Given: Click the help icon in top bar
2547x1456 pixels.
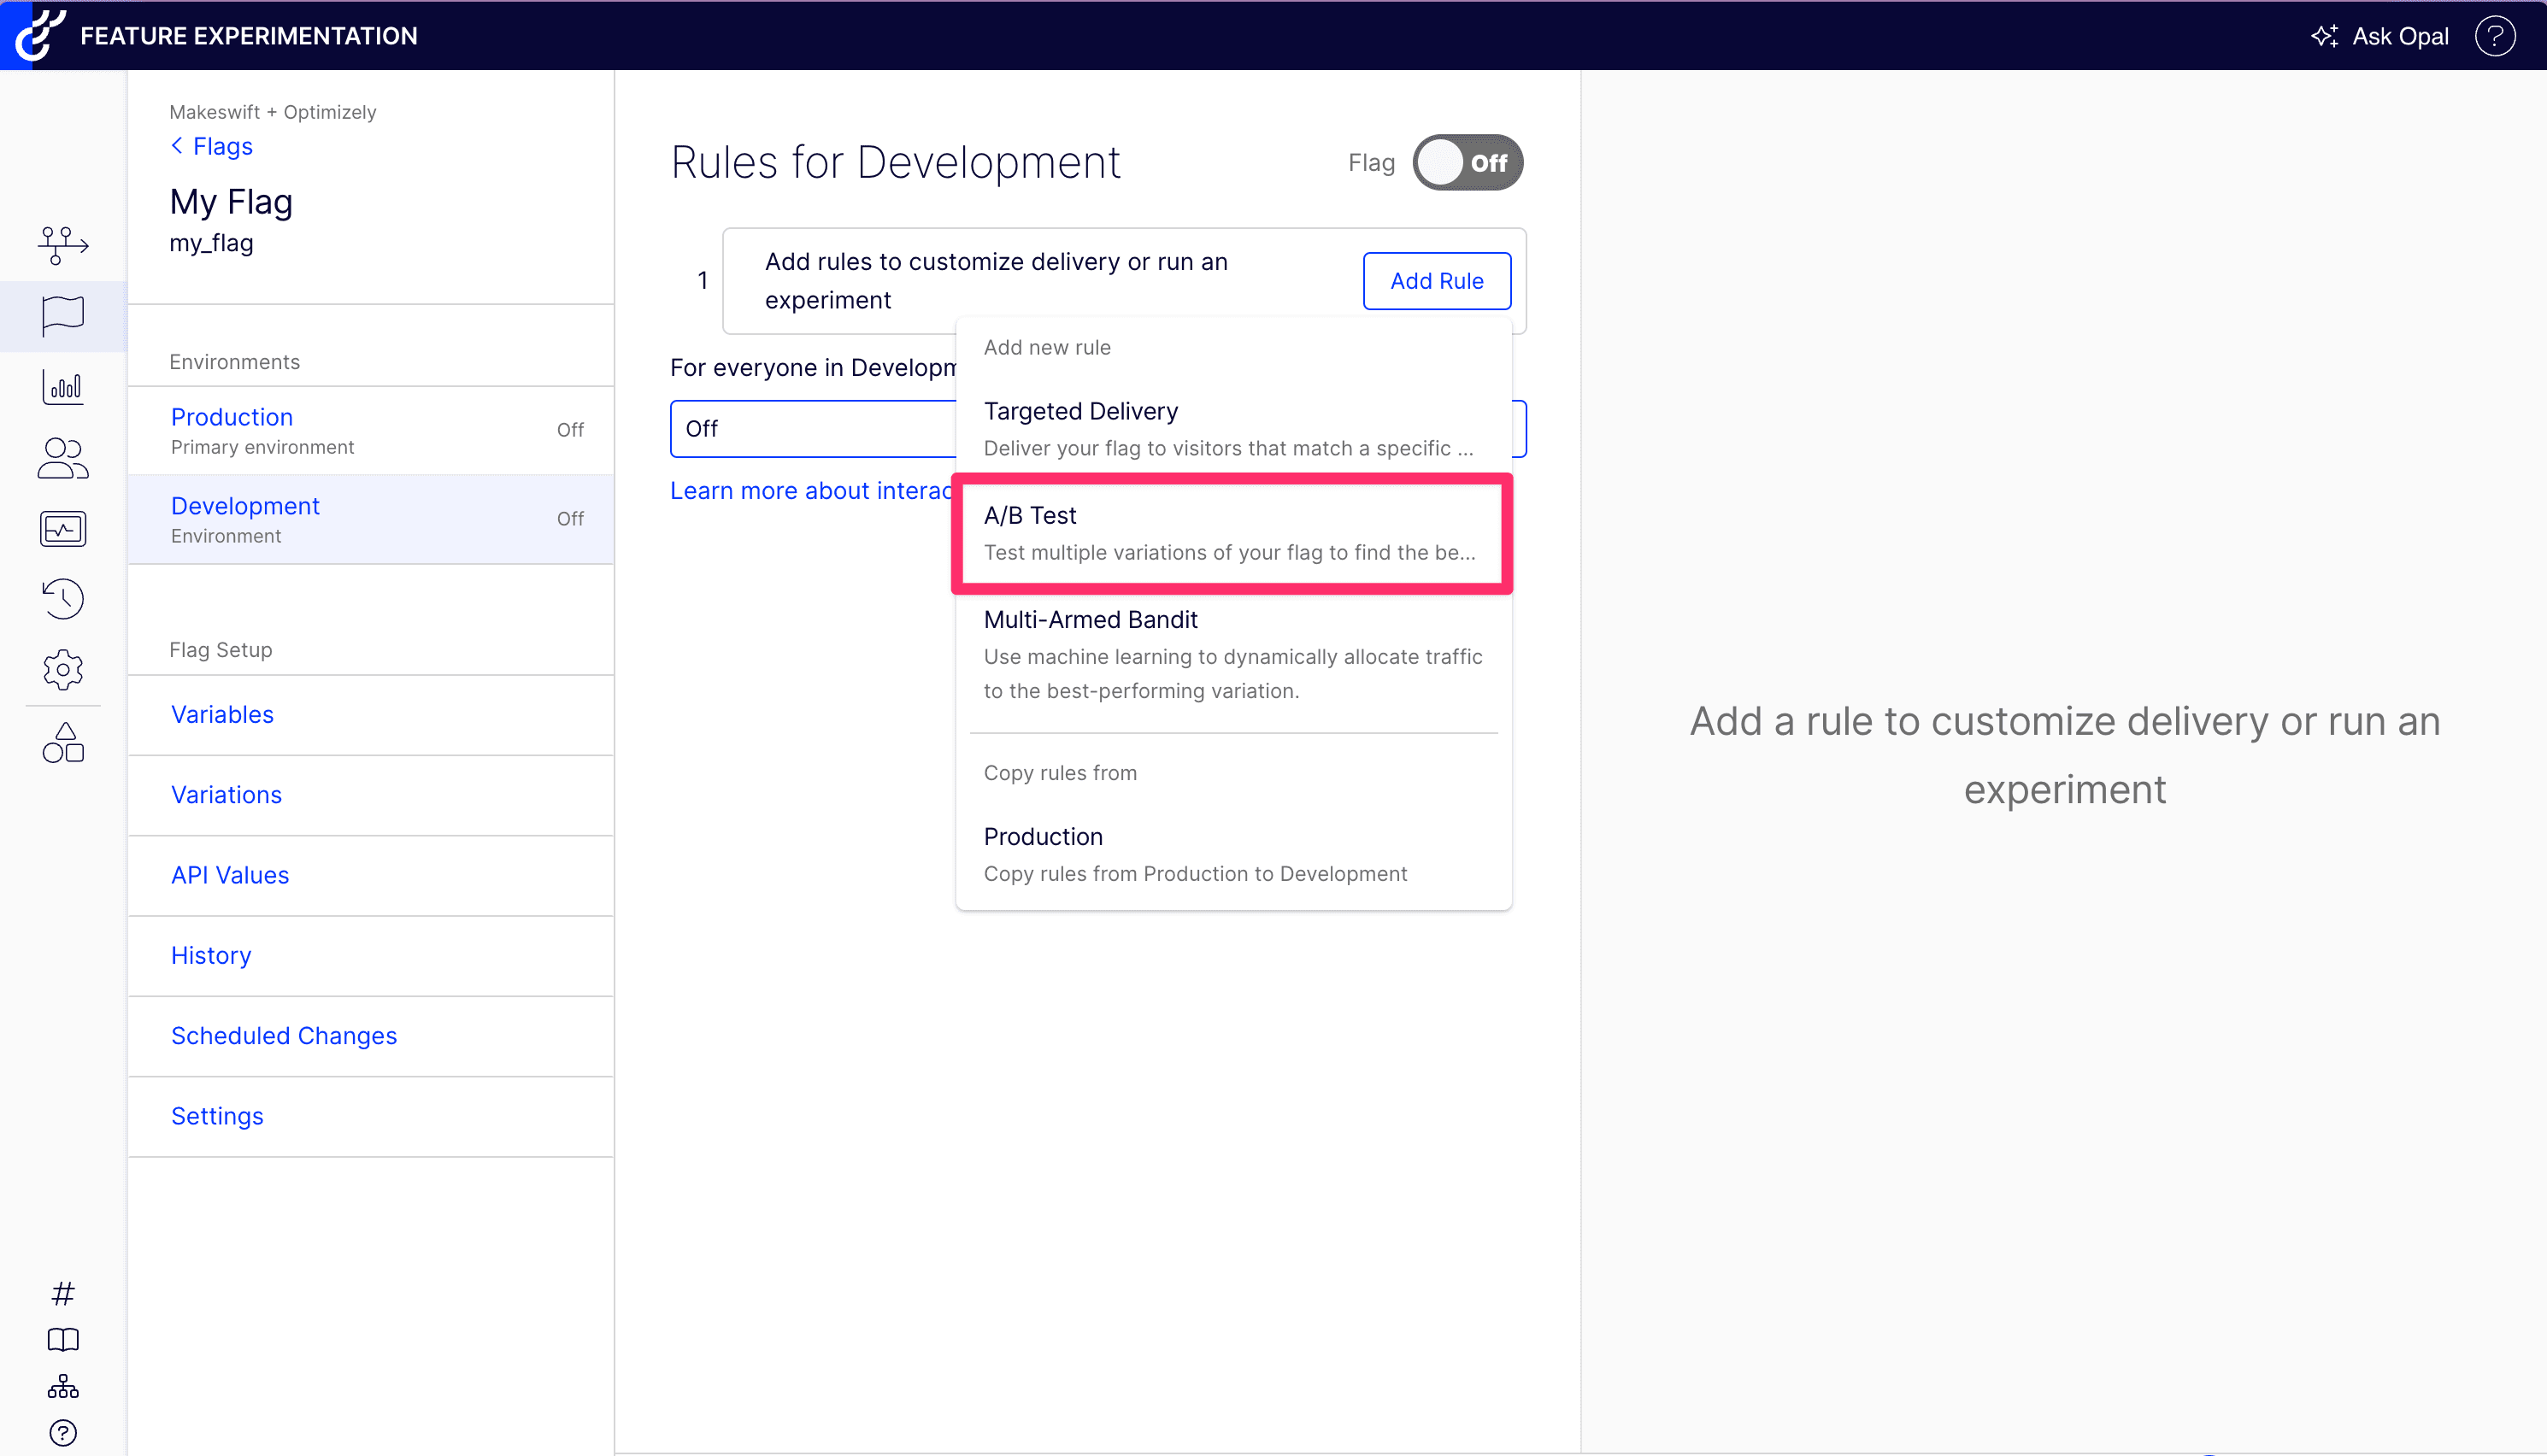Looking at the screenshot, I should 2494,36.
